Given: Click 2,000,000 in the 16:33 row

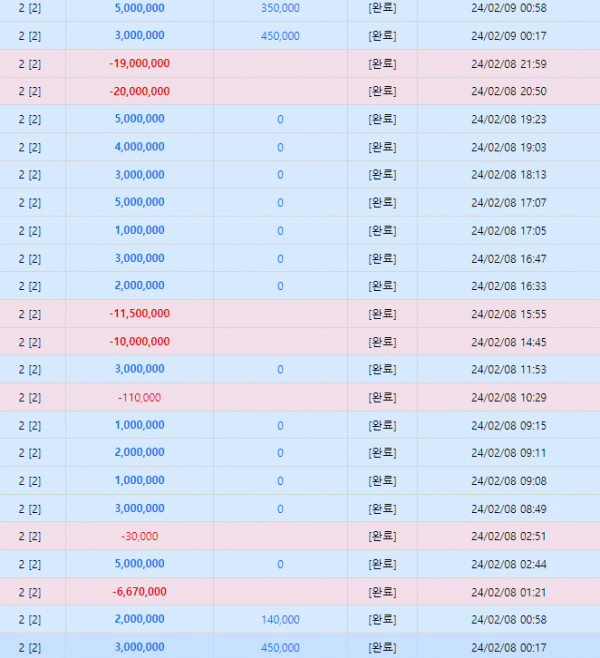Looking at the screenshot, I should point(140,286).
